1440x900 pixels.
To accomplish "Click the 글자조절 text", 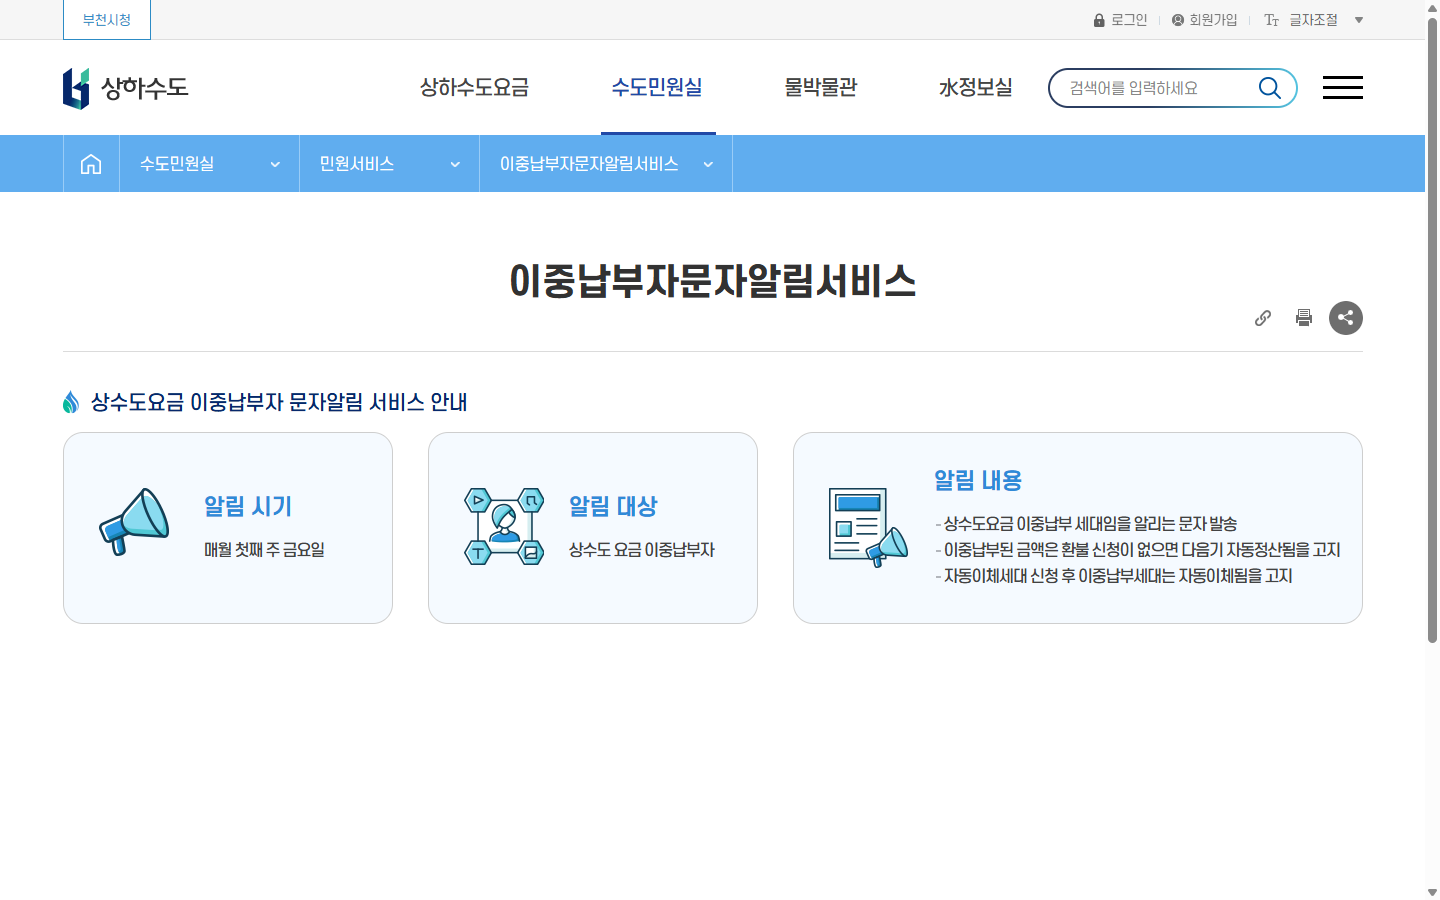I will pos(1313,20).
